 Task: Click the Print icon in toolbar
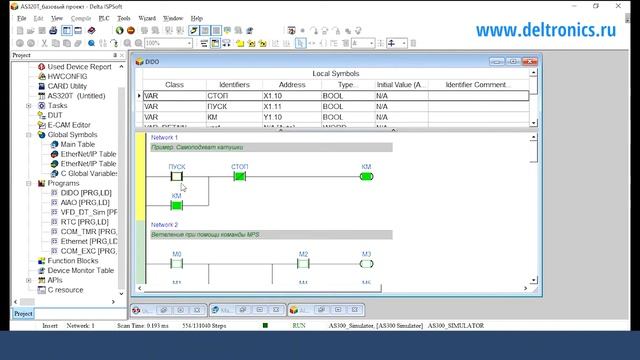click(x=53, y=31)
